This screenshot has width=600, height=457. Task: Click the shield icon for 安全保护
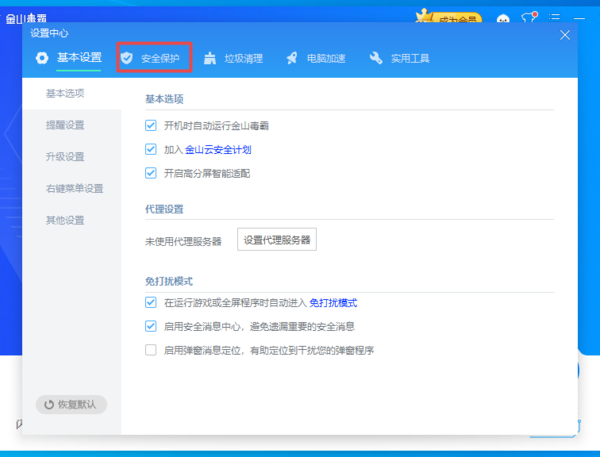pyautogui.click(x=127, y=58)
